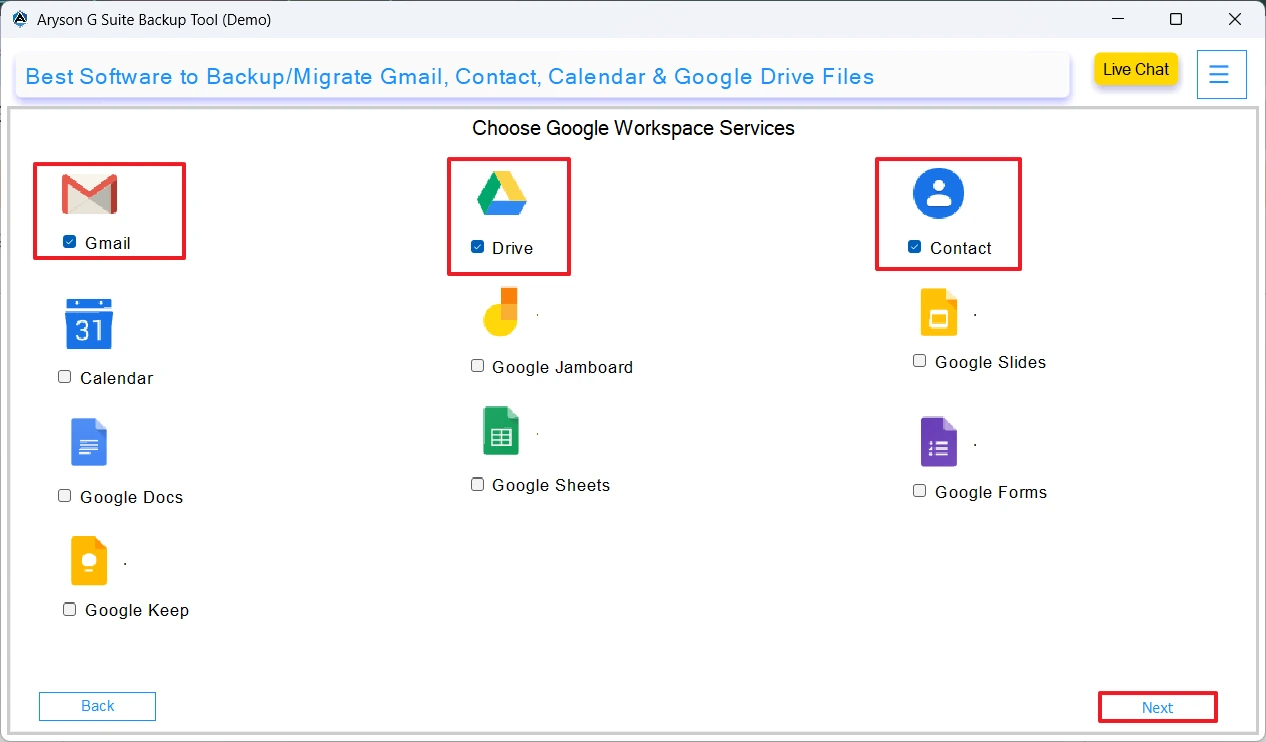Click the Google Drive triangle icon
Viewport: 1266px width, 742px height.
pyautogui.click(x=502, y=194)
